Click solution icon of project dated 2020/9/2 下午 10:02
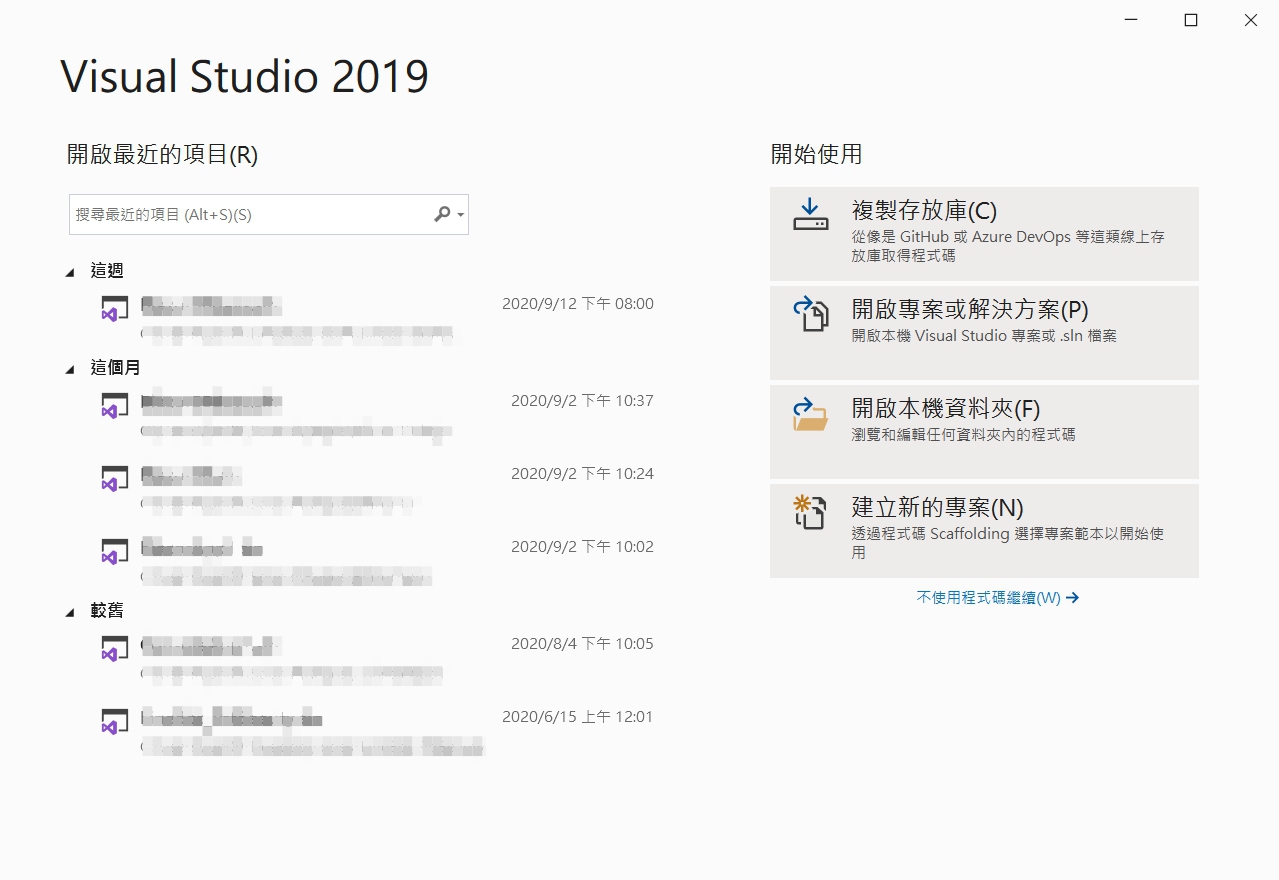Image resolution: width=1279 pixels, height=880 pixels. (115, 552)
